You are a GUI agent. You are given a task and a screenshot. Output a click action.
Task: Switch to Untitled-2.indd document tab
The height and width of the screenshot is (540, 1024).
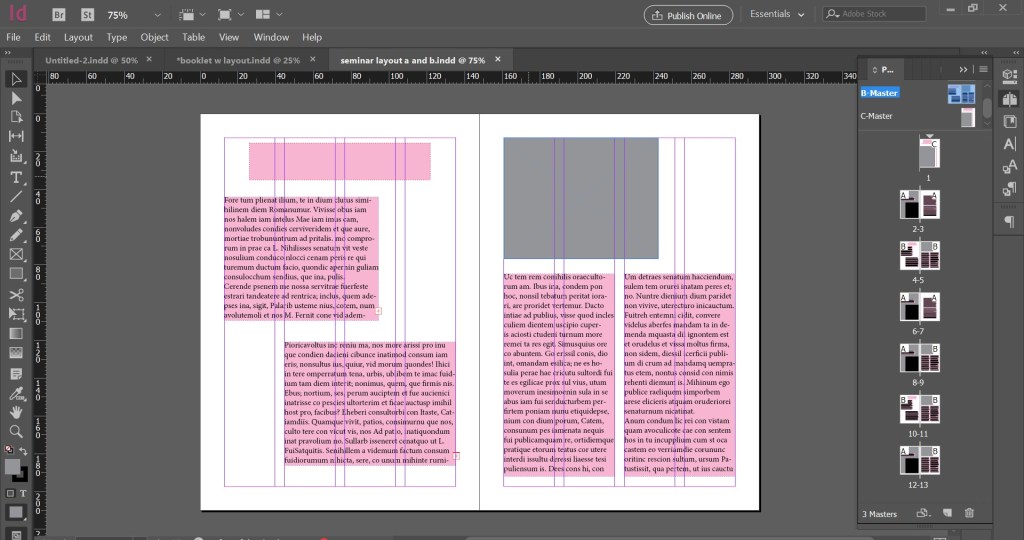click(x=91, y=60)
